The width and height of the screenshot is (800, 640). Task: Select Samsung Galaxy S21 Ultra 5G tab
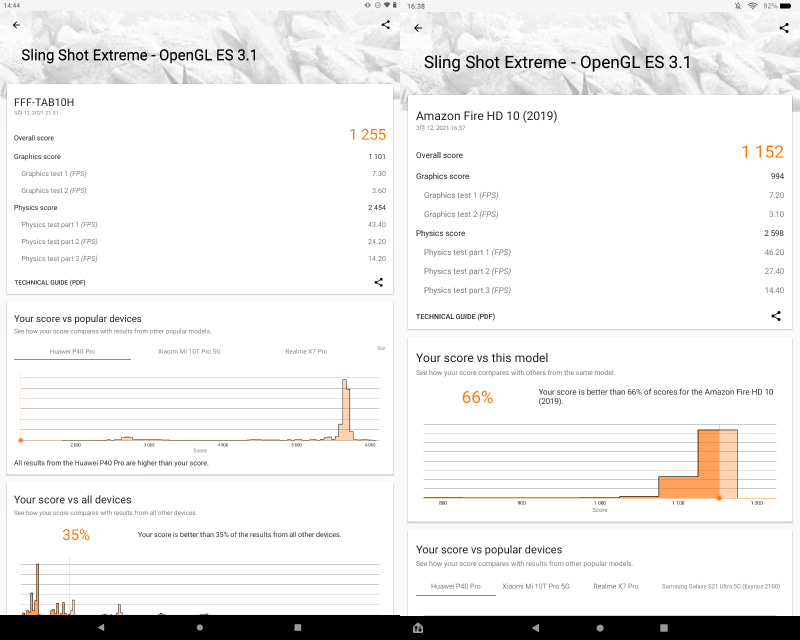point(721,586)
